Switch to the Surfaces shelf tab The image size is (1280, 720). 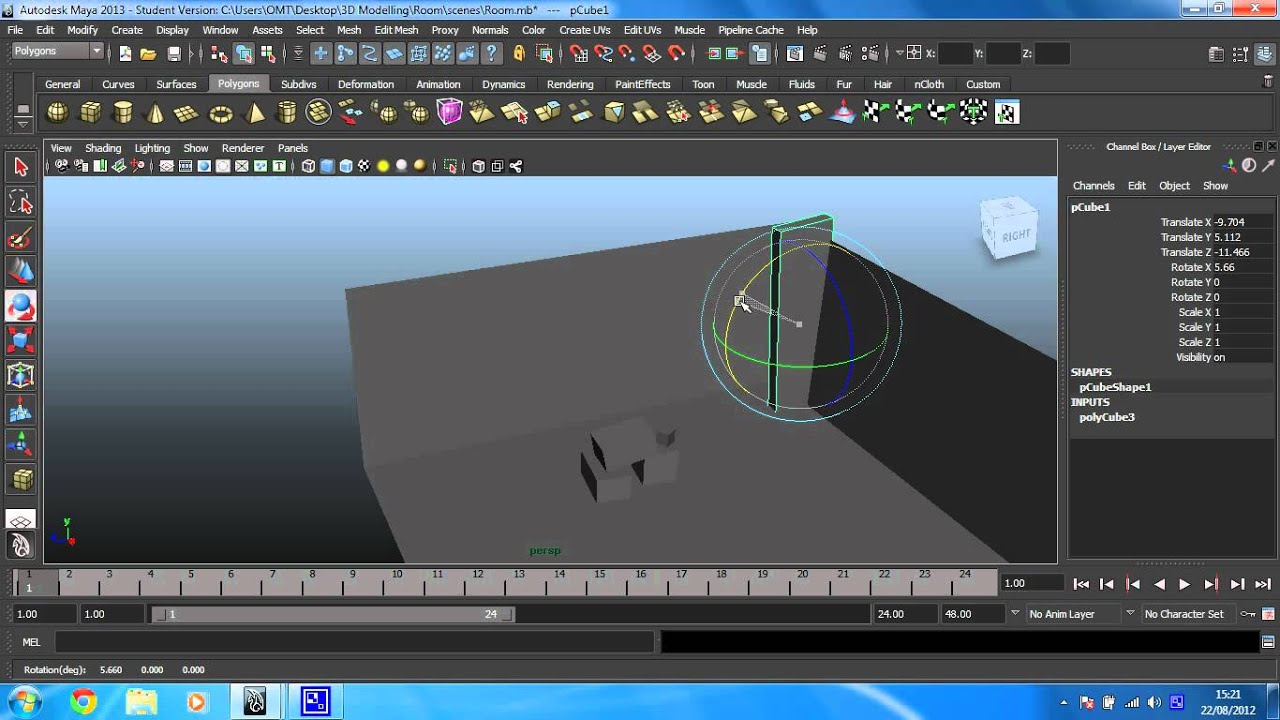point(176,84)
